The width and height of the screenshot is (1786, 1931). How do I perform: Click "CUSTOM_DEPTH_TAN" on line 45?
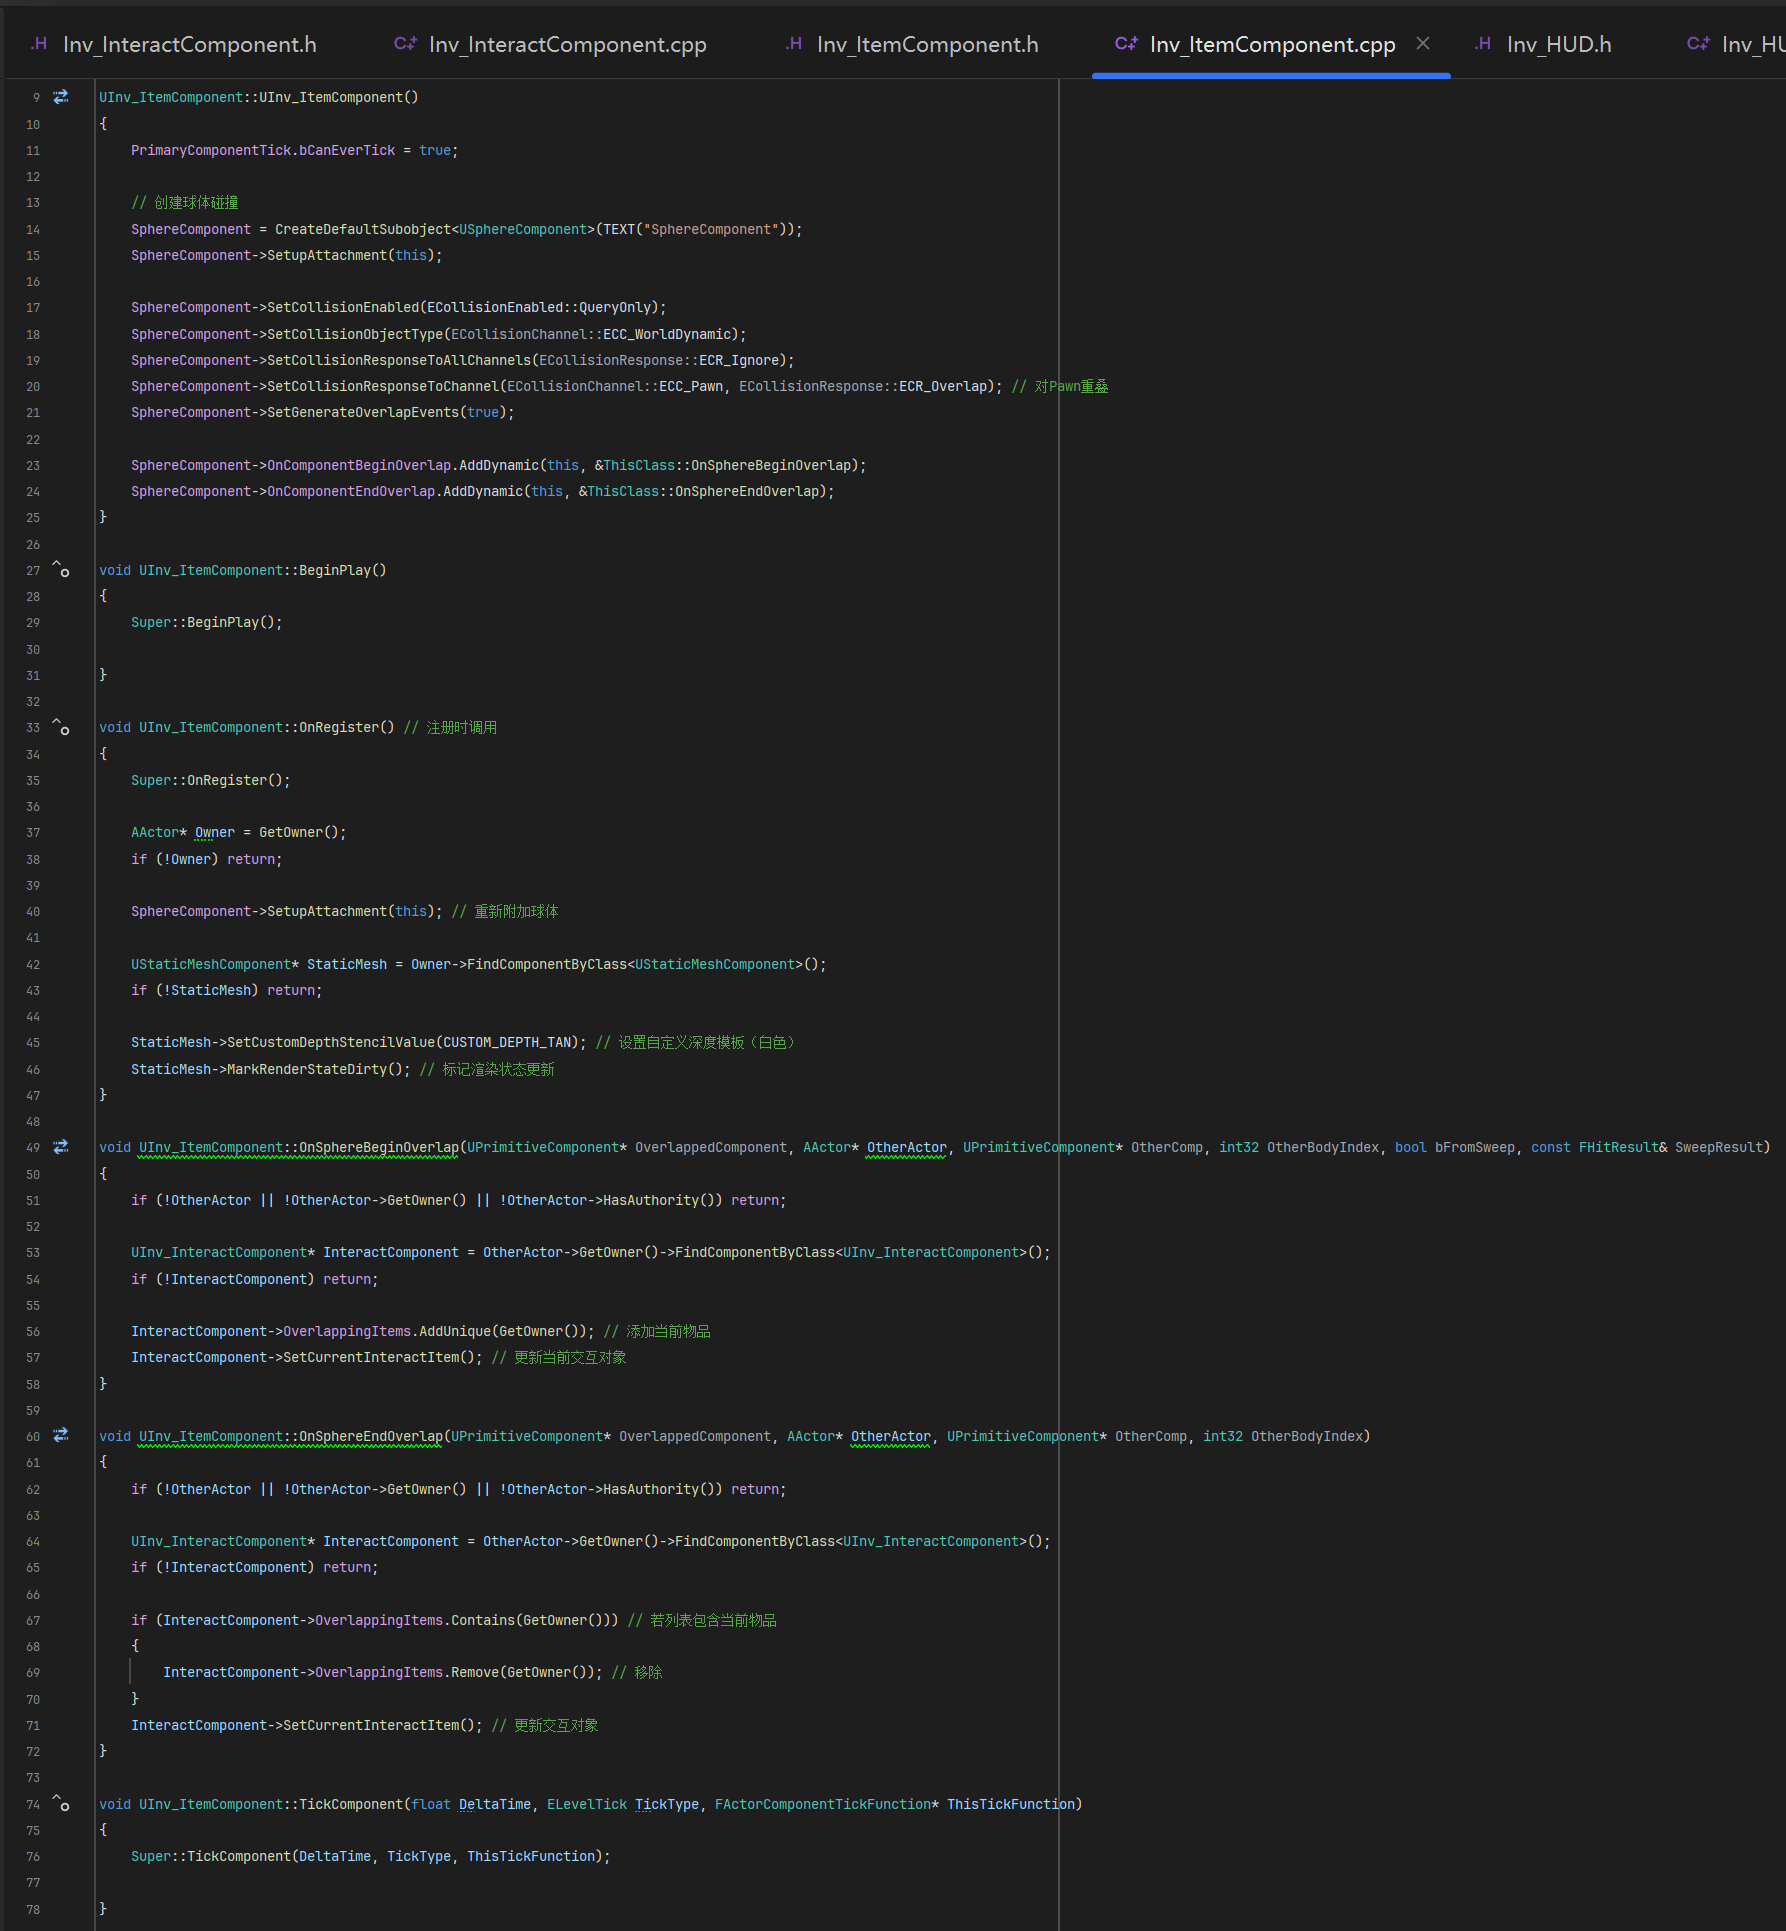507,1043
